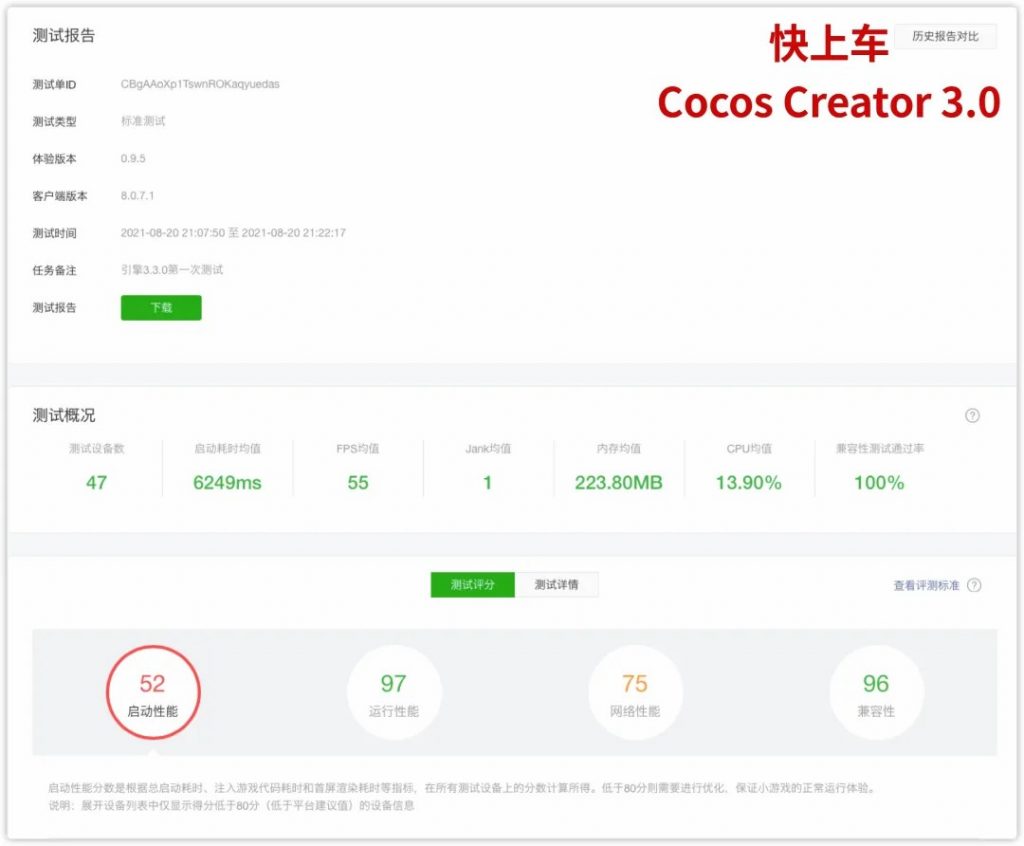Click the 测试单ID field label

point(54,85)
